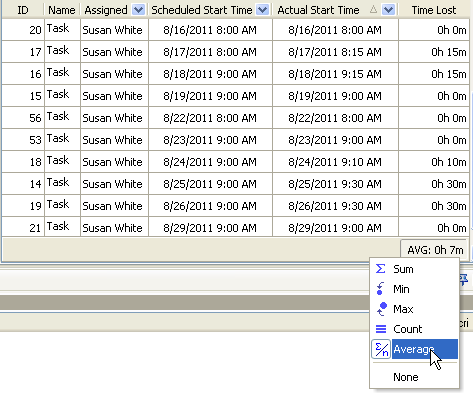
Task: Select the row with ID 56
Action: pyautogui.click(x=235, y=118)
